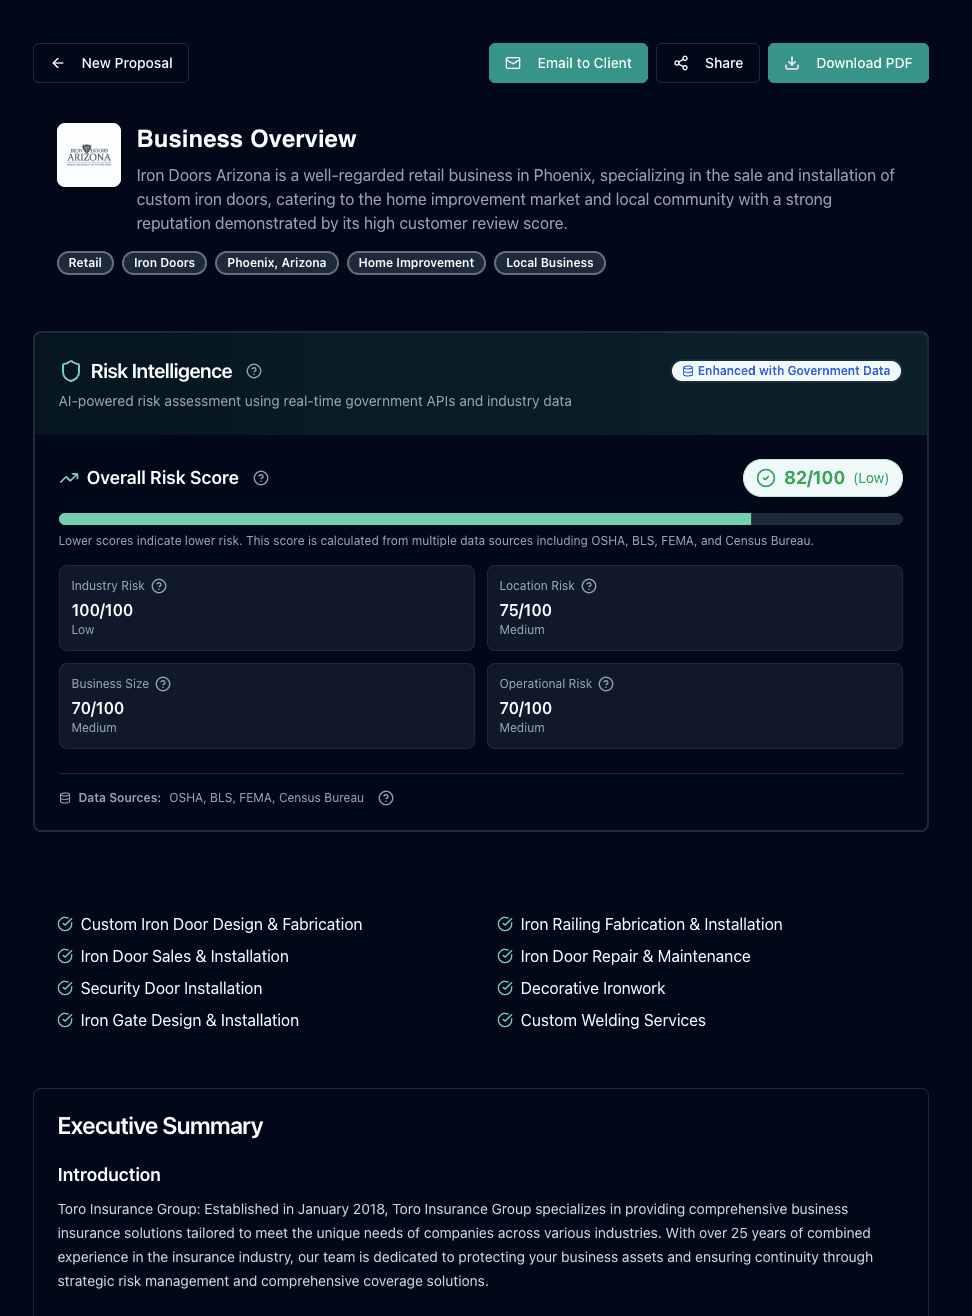Expand the Overall Risk Score help popover
Image resolution: width=972 pixels, height=1316 pixels.
tap(261, 478)
